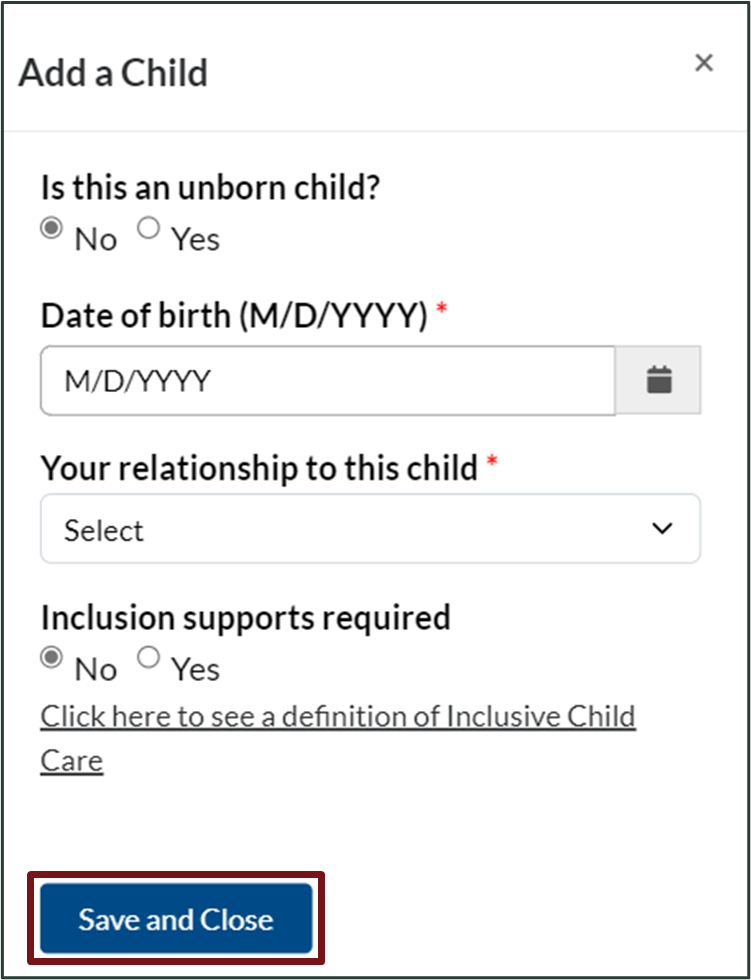Click the Yes label beside unborn child radio
This screenshot has width=751, height=980.
click(x=195, y=240)
